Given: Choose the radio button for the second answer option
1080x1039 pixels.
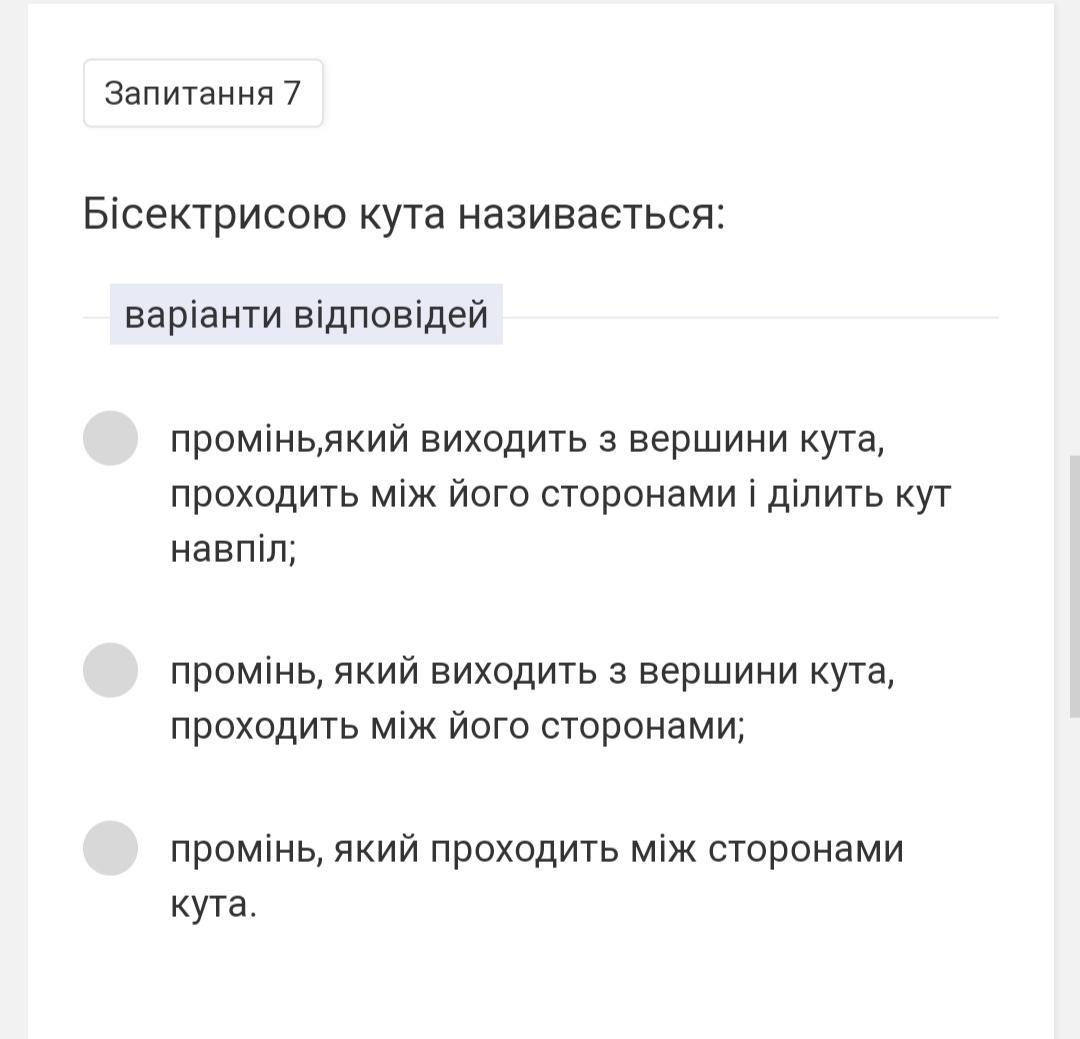Looking at the screenshot, I should point(110,670).
